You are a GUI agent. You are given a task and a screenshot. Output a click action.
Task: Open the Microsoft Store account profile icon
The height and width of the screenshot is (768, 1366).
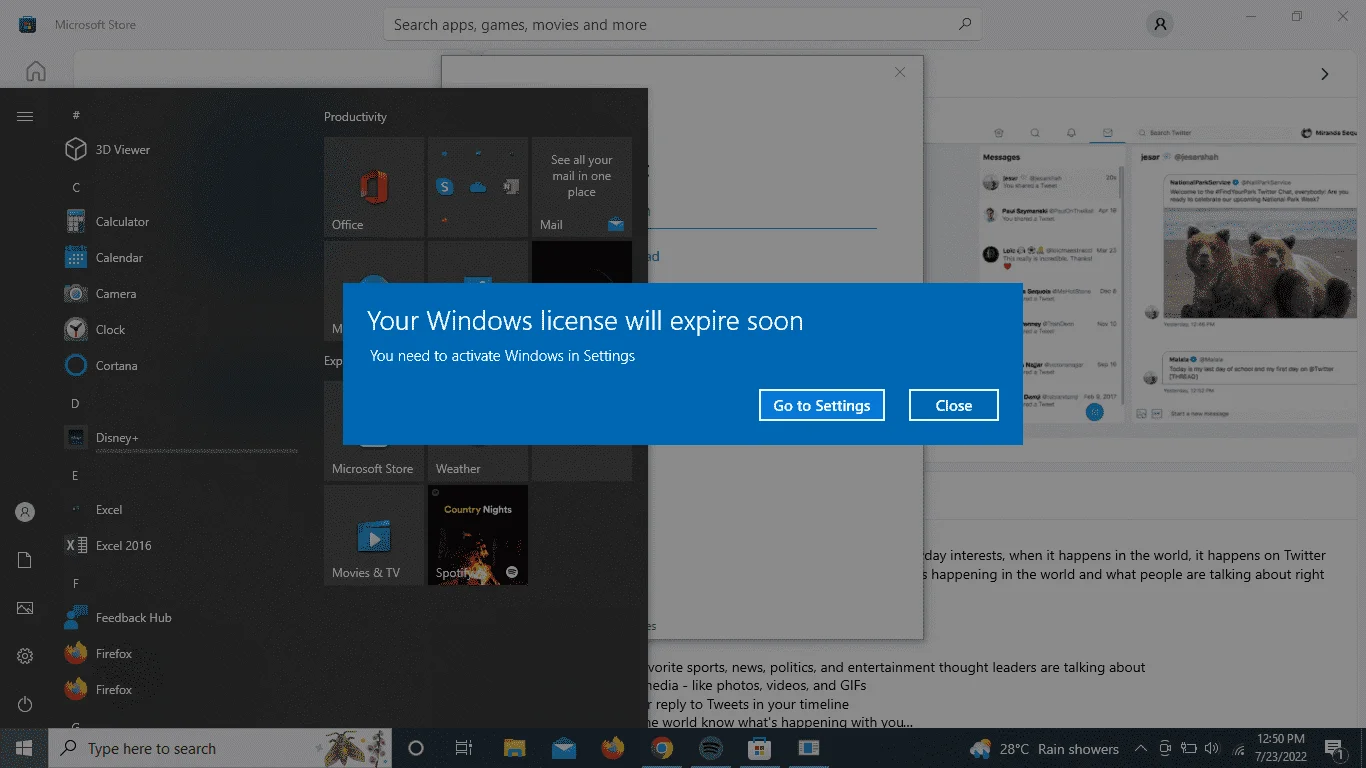click(x=1160, y=25)
